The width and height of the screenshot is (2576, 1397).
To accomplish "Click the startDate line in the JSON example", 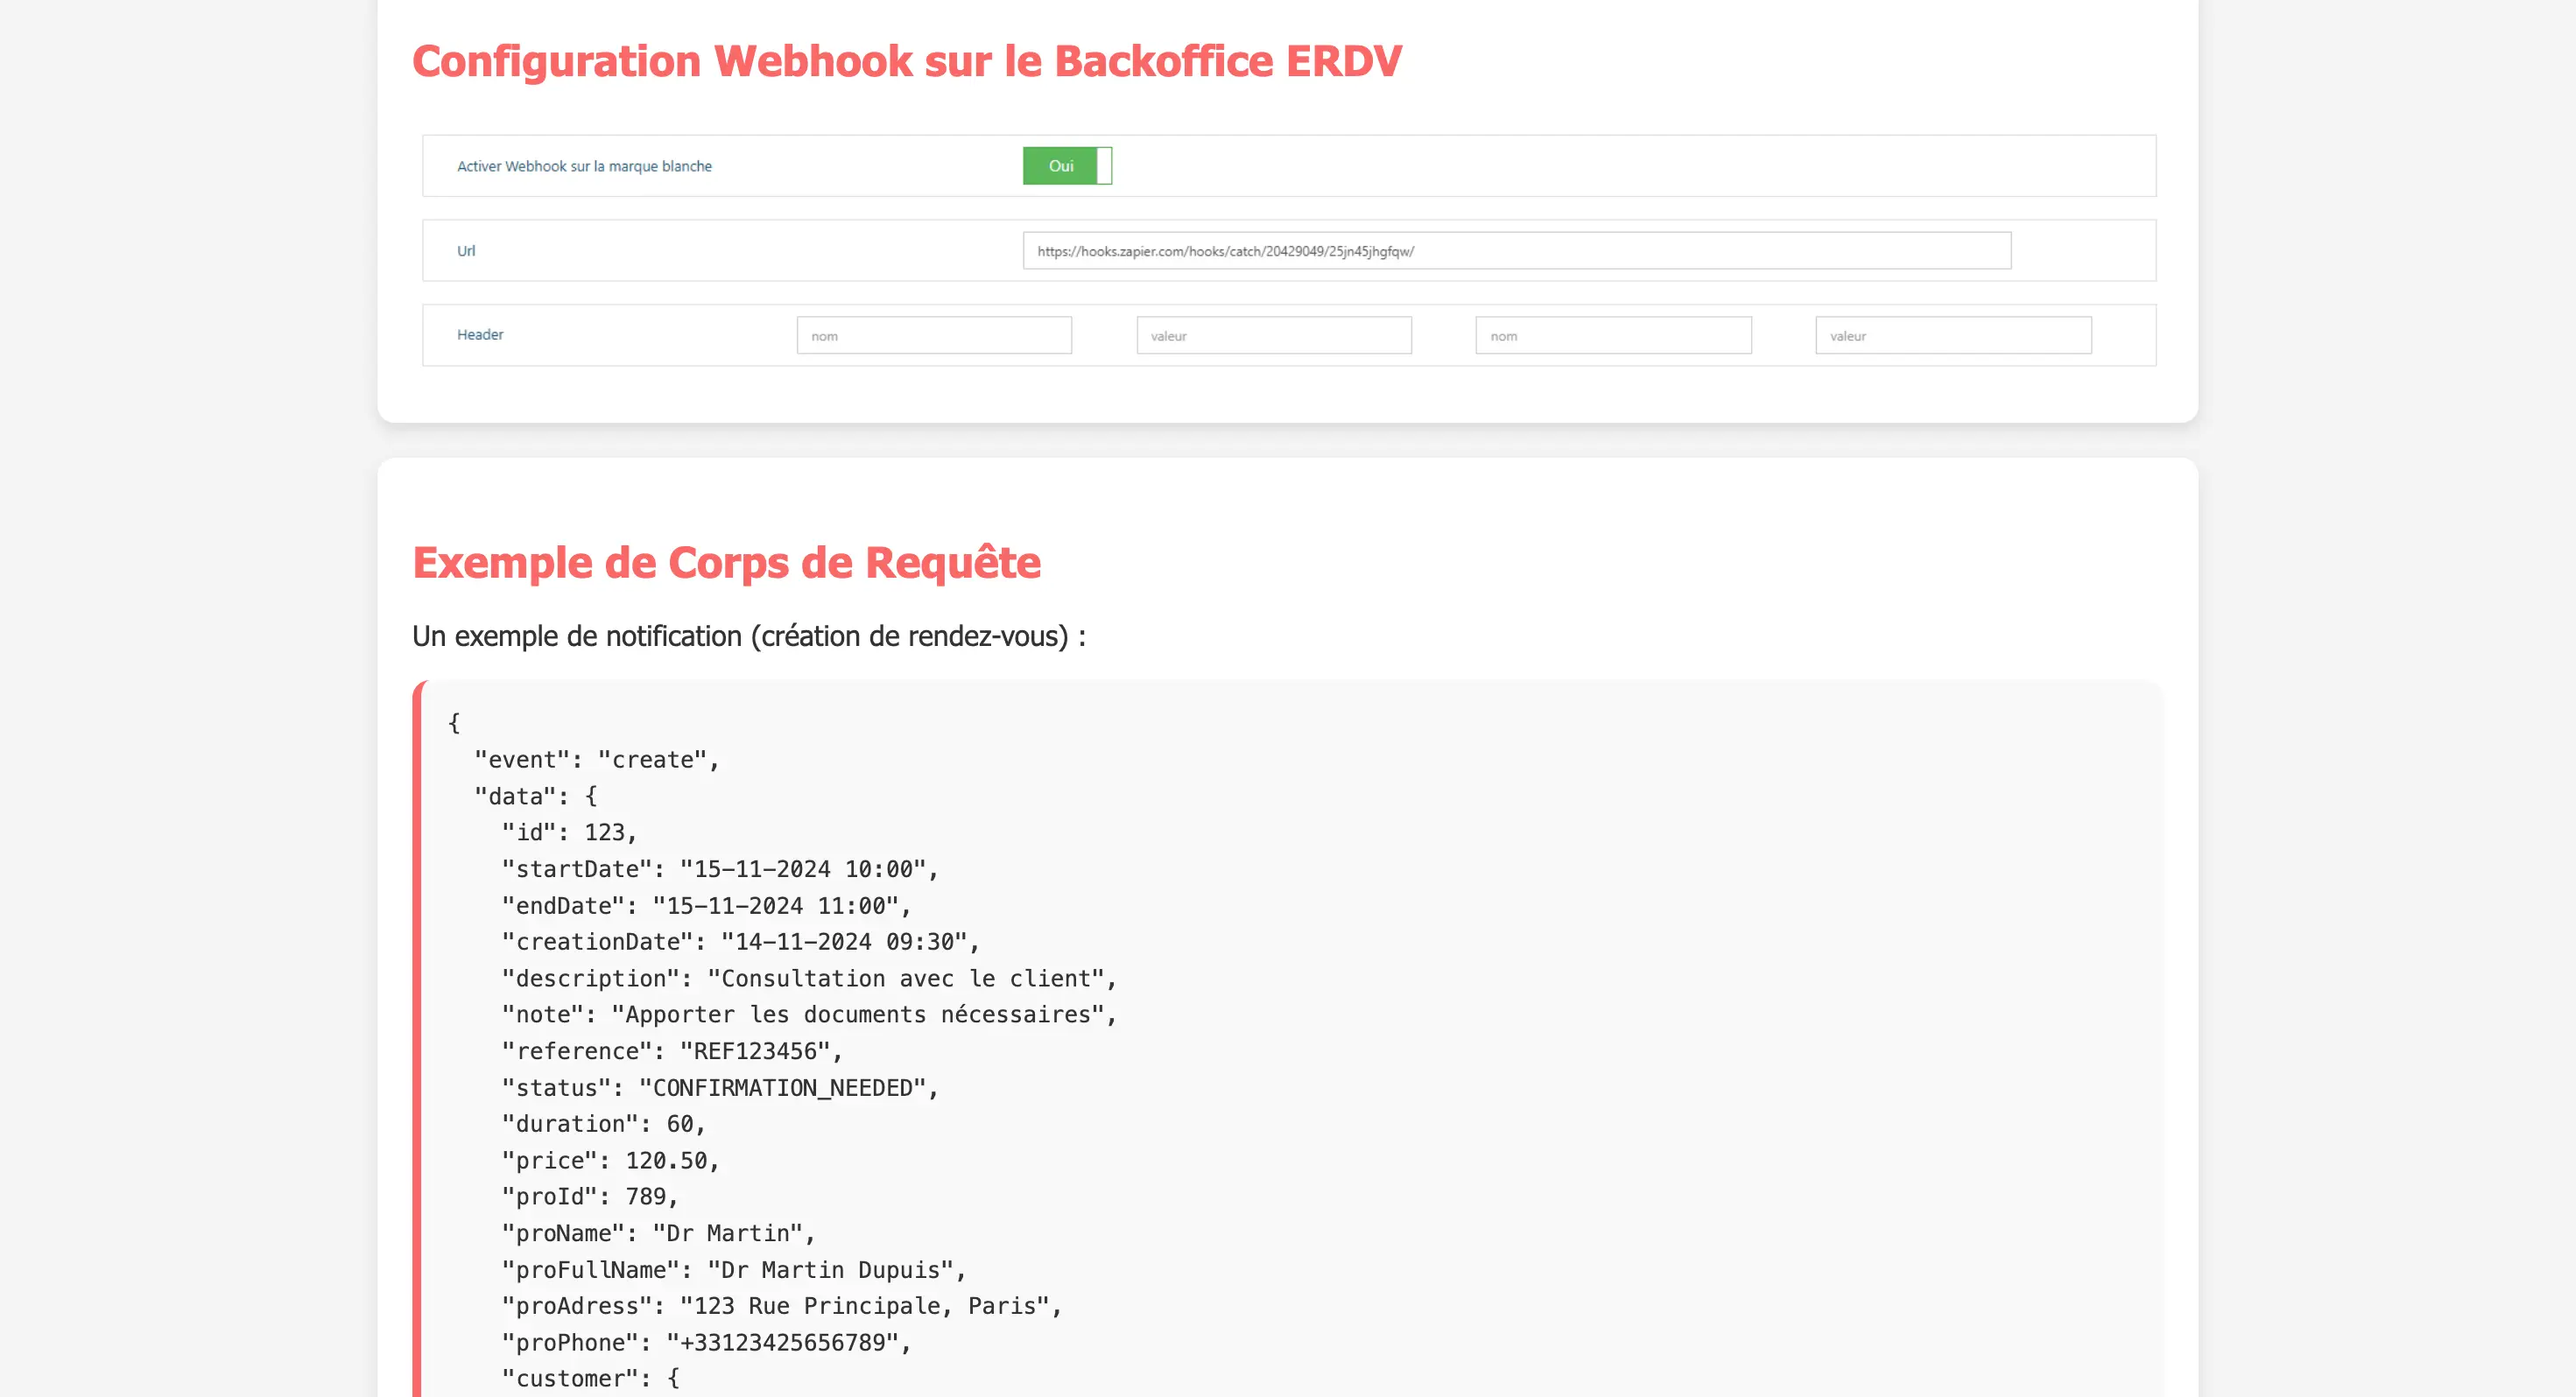I will point(719,870).
